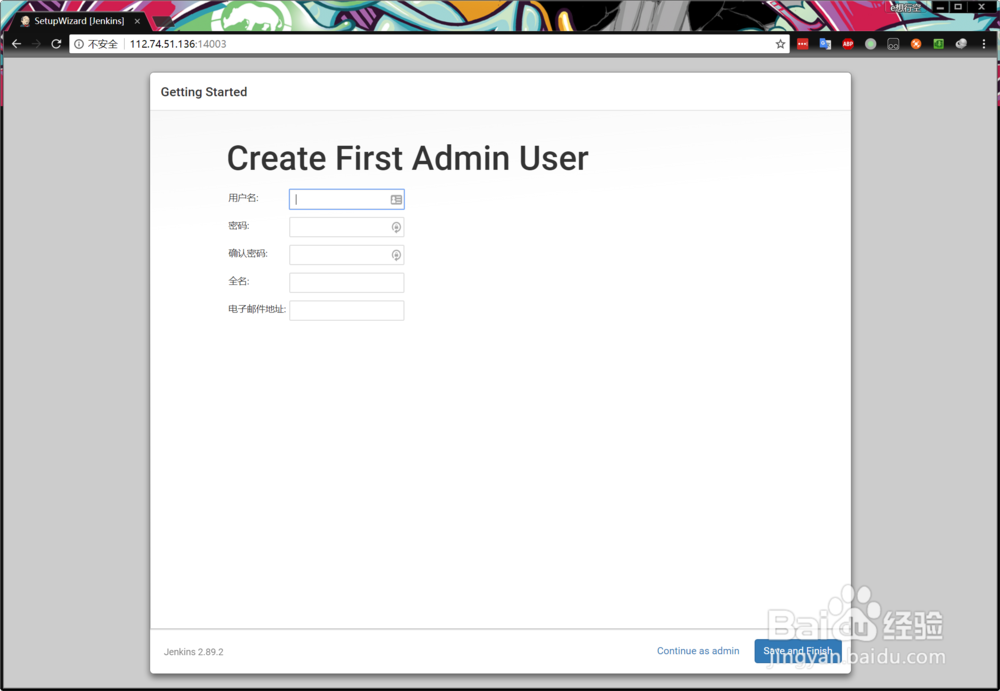Bookmark this page using the star icon
Screen dimensions: 1000x691
(x=780, y=44)
